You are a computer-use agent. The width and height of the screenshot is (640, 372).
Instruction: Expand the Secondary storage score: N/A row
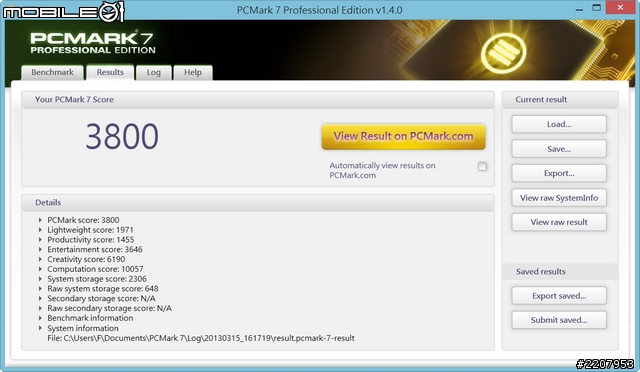40,298
